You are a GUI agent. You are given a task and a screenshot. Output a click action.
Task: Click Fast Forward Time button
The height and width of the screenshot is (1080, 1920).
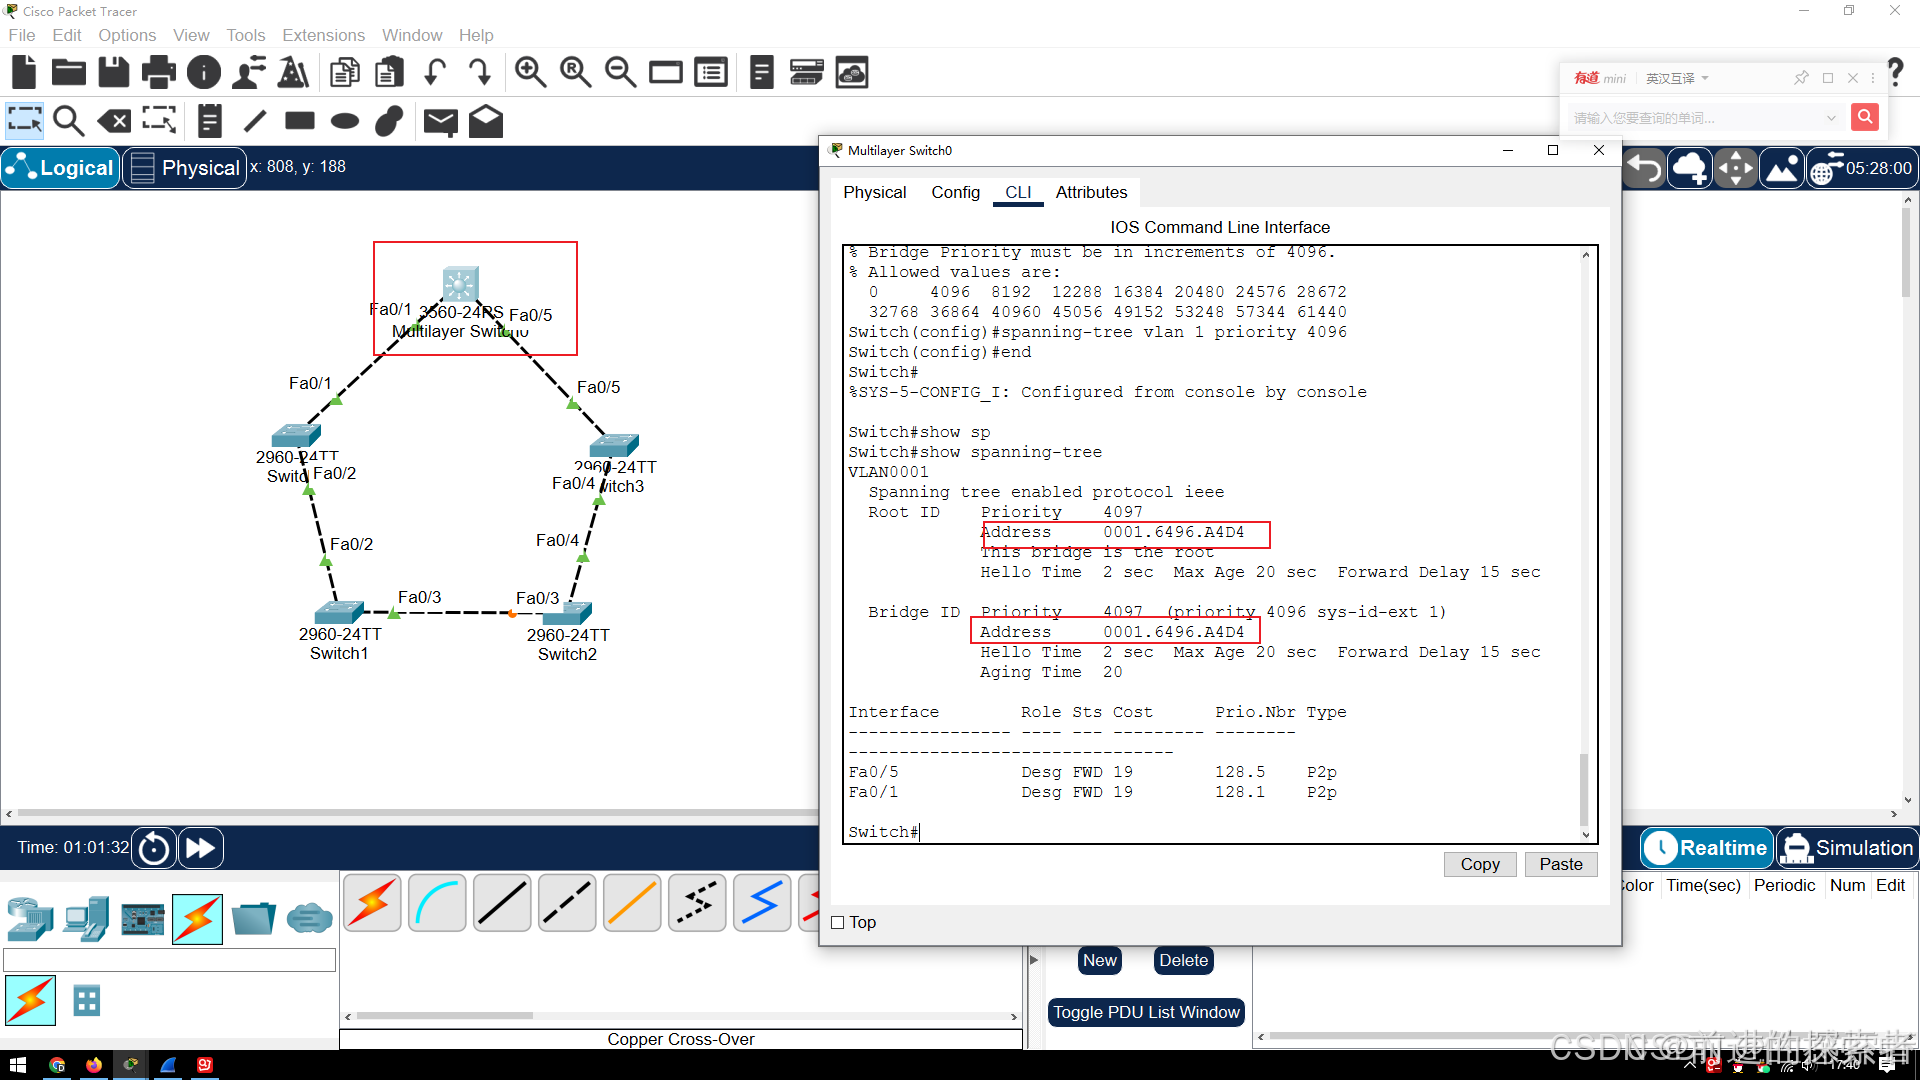[x=200, y=848]
